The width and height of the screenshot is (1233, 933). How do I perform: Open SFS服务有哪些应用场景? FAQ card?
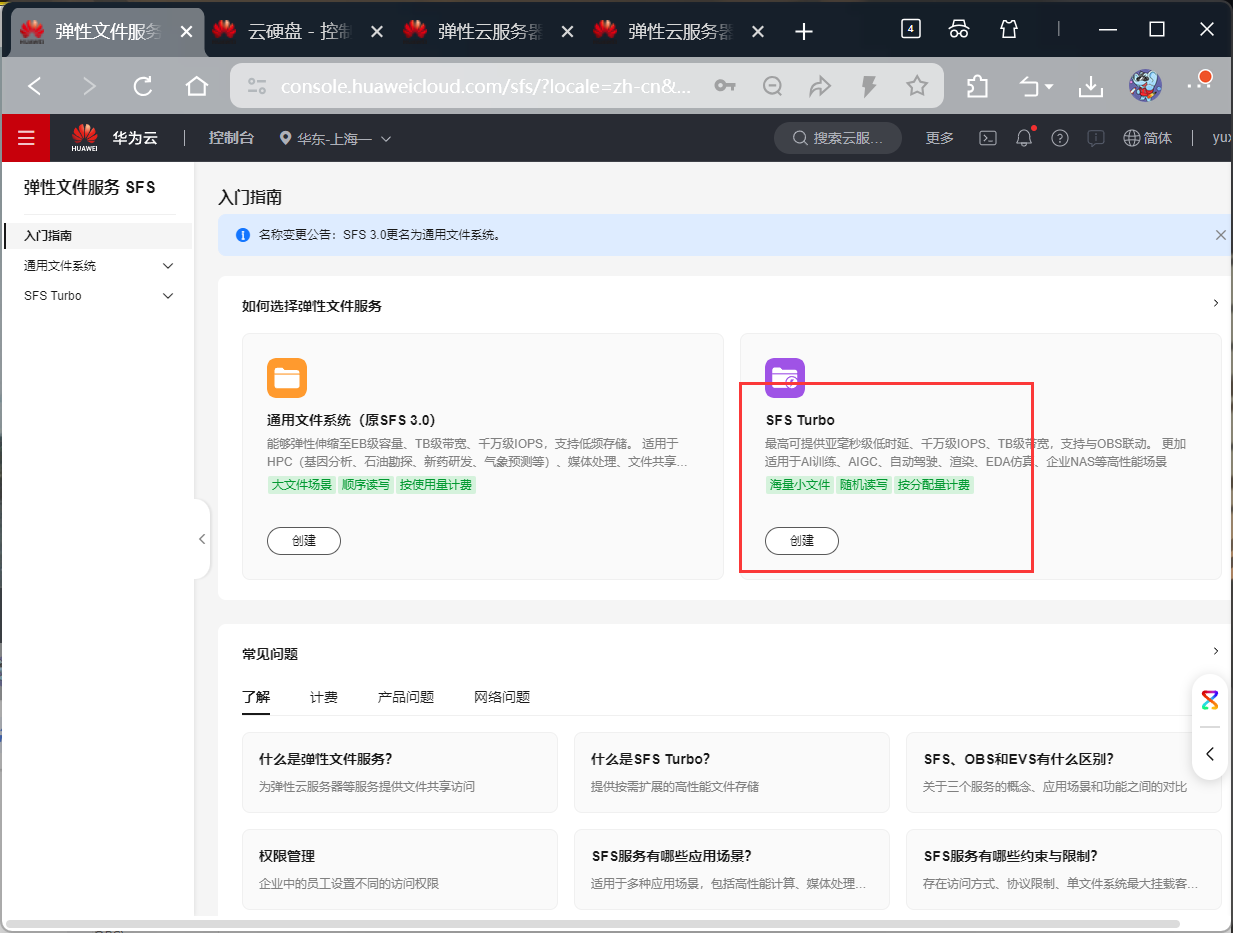pos(732,869)
